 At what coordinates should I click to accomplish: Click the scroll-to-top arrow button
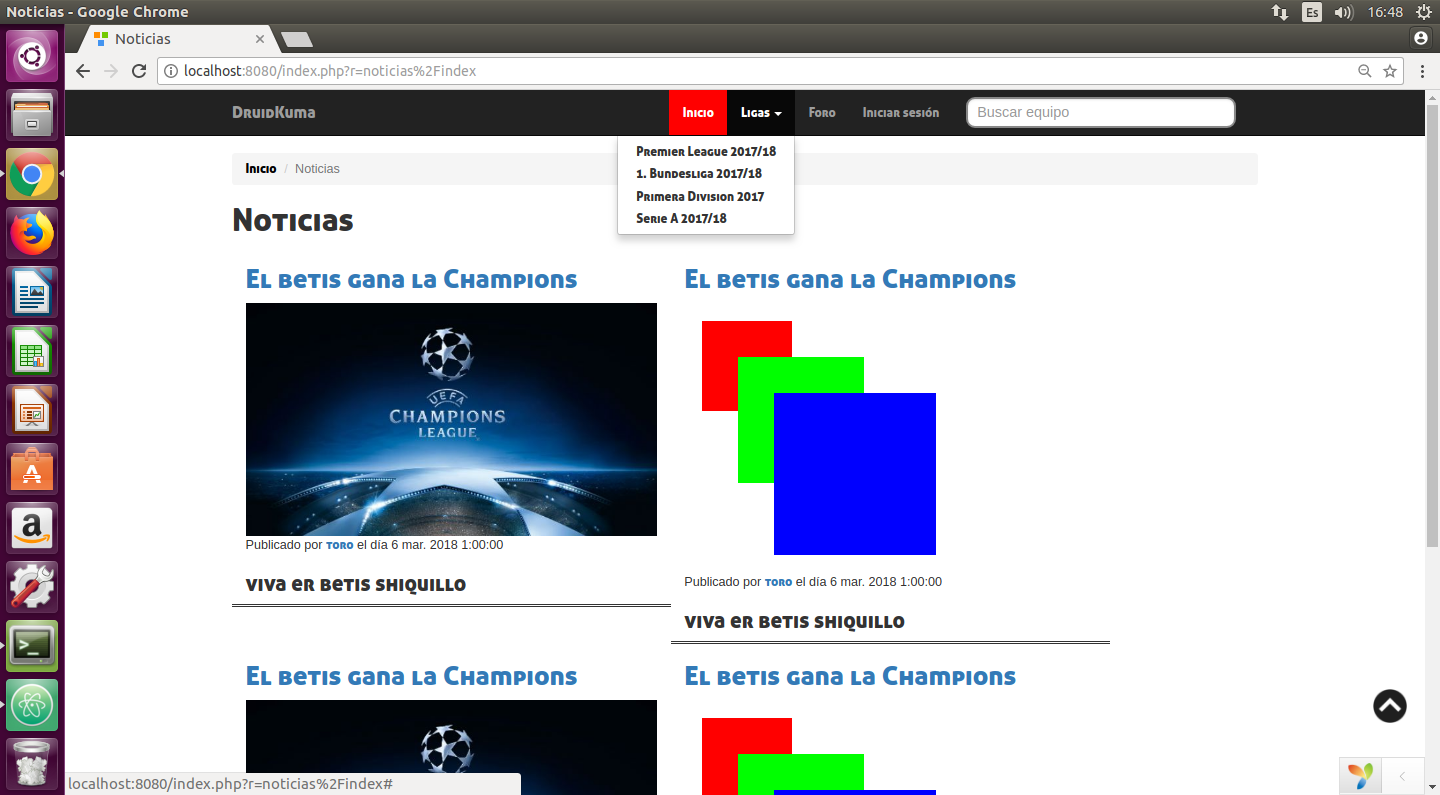(x=1389, y=706)
